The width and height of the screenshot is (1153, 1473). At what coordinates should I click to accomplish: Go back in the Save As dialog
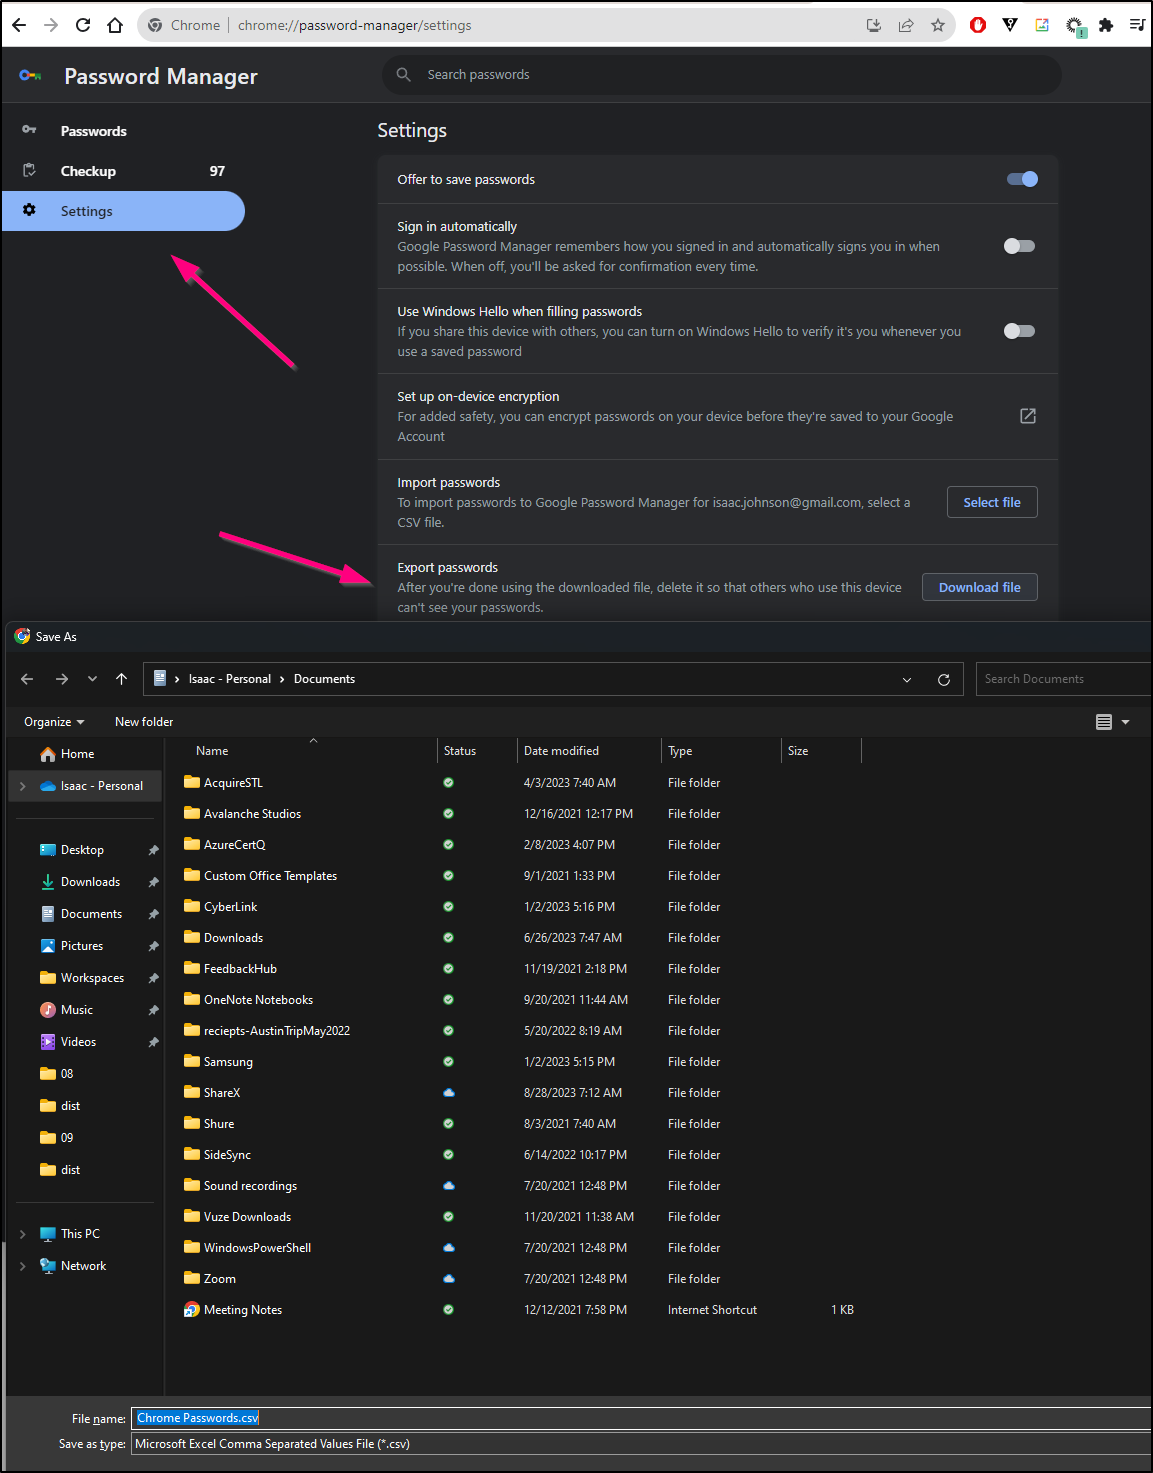[x=27, y=679]
